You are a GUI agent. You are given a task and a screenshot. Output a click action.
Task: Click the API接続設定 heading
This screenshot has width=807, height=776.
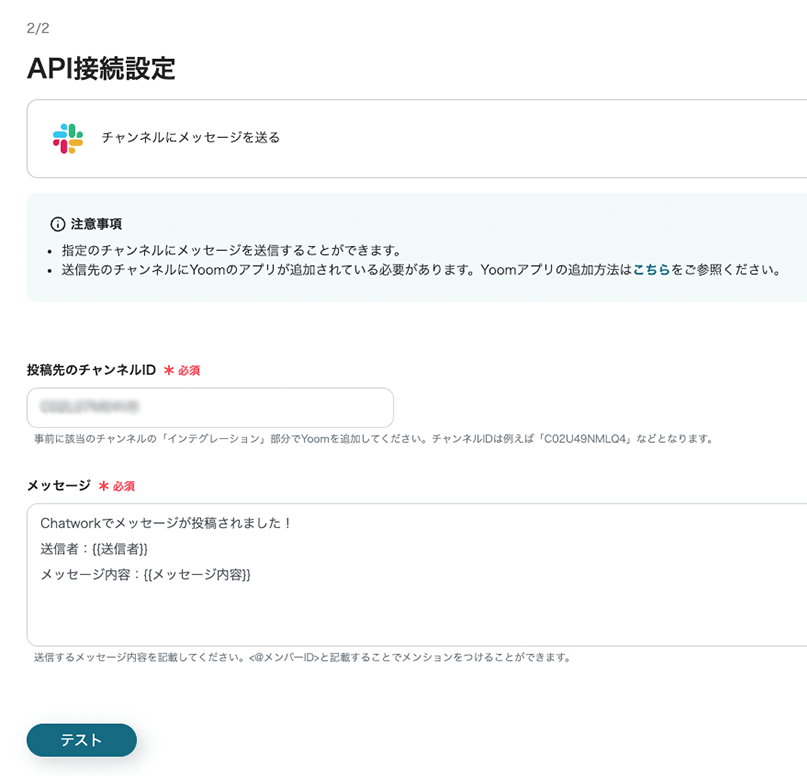click(101, 68)
